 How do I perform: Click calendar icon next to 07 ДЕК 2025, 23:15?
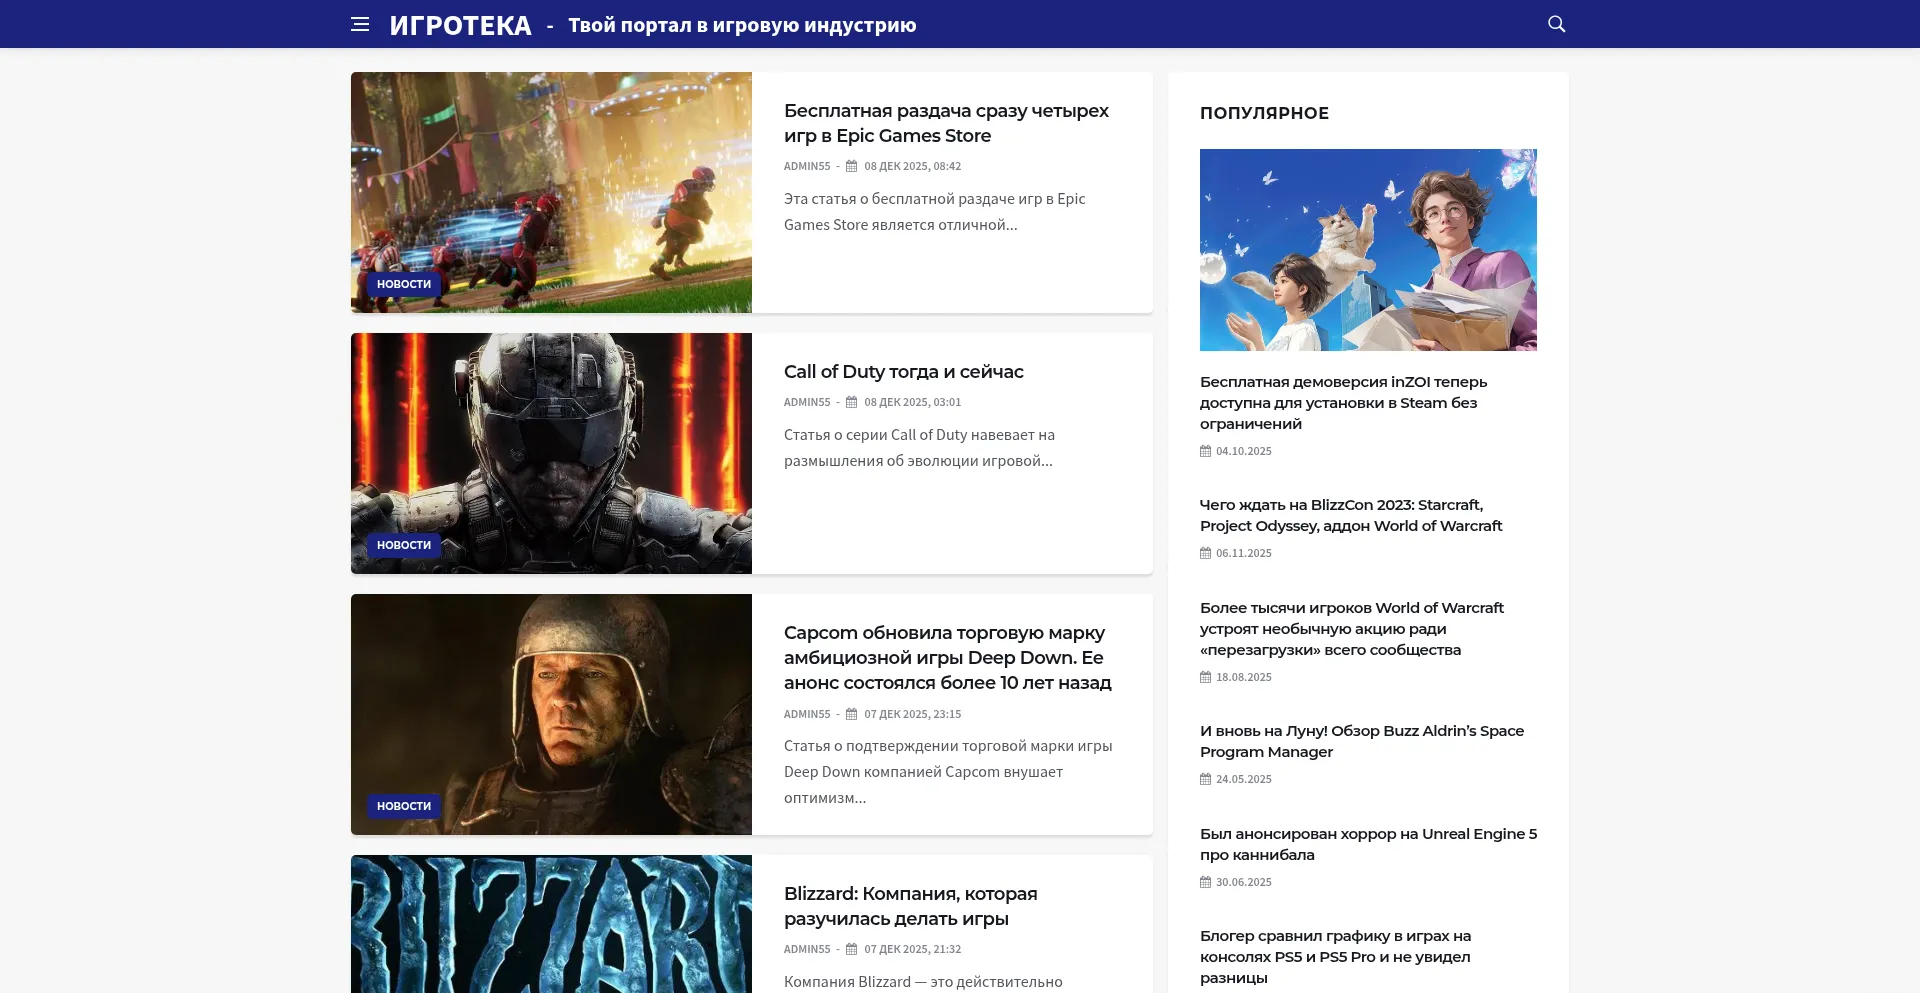click(852, 714)
